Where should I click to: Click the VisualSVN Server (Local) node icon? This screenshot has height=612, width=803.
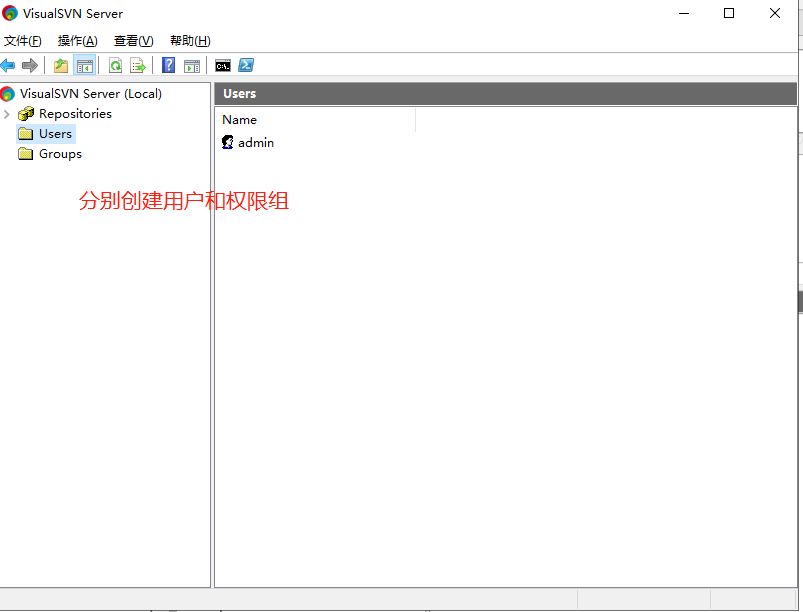coord(8,94)
